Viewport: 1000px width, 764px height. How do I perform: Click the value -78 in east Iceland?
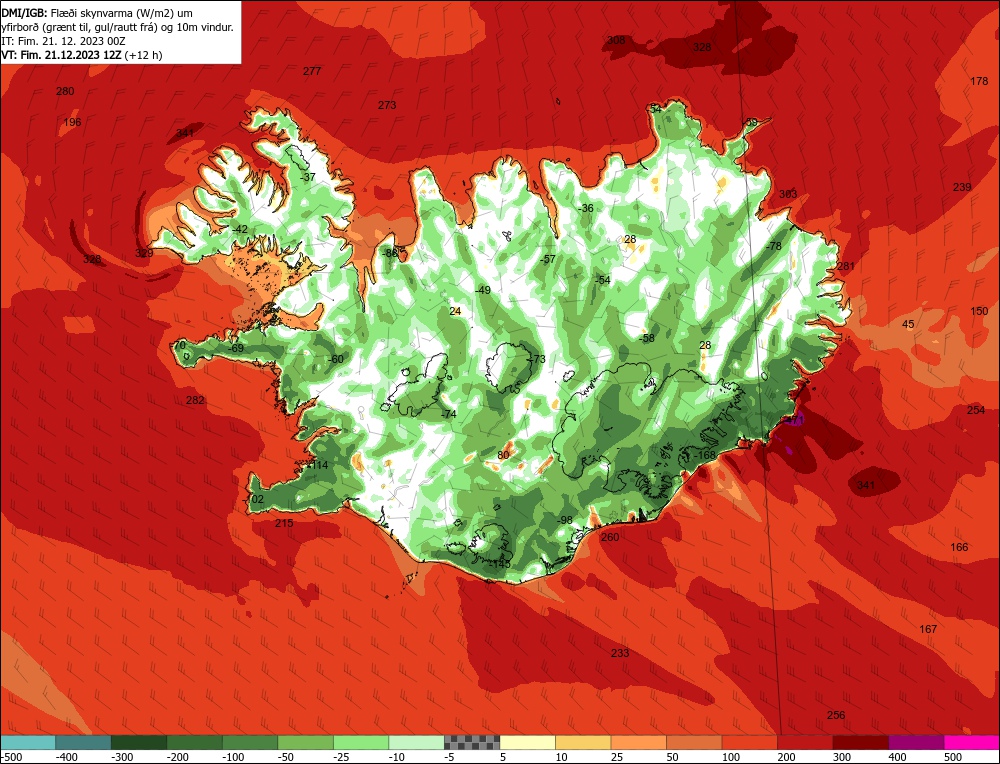(x=774, y=246)
